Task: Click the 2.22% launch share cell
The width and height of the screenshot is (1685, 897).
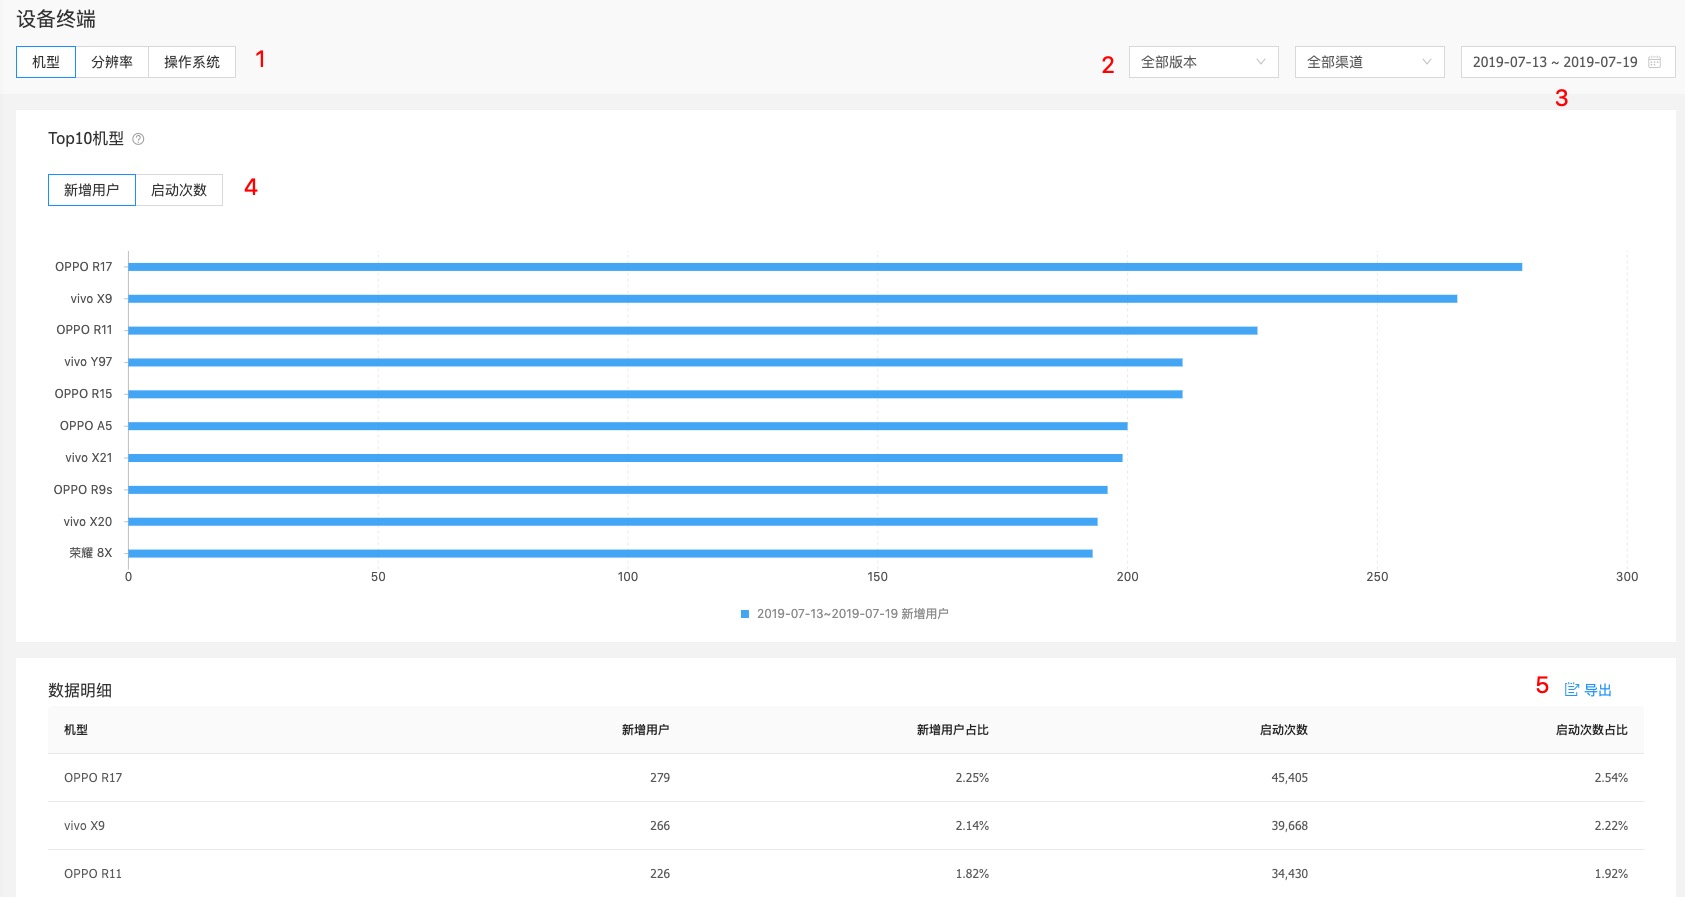Action: click(1611, 826)
